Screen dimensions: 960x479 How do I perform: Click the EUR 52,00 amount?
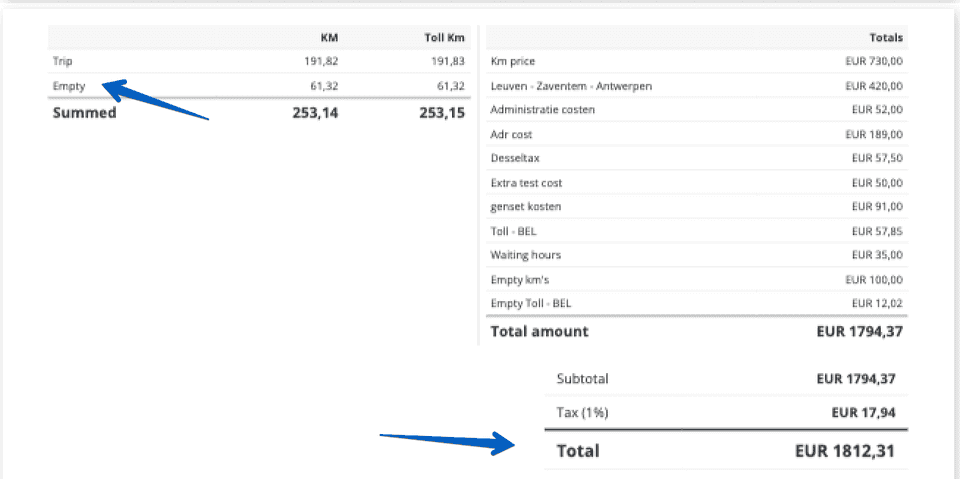point(877,110)
